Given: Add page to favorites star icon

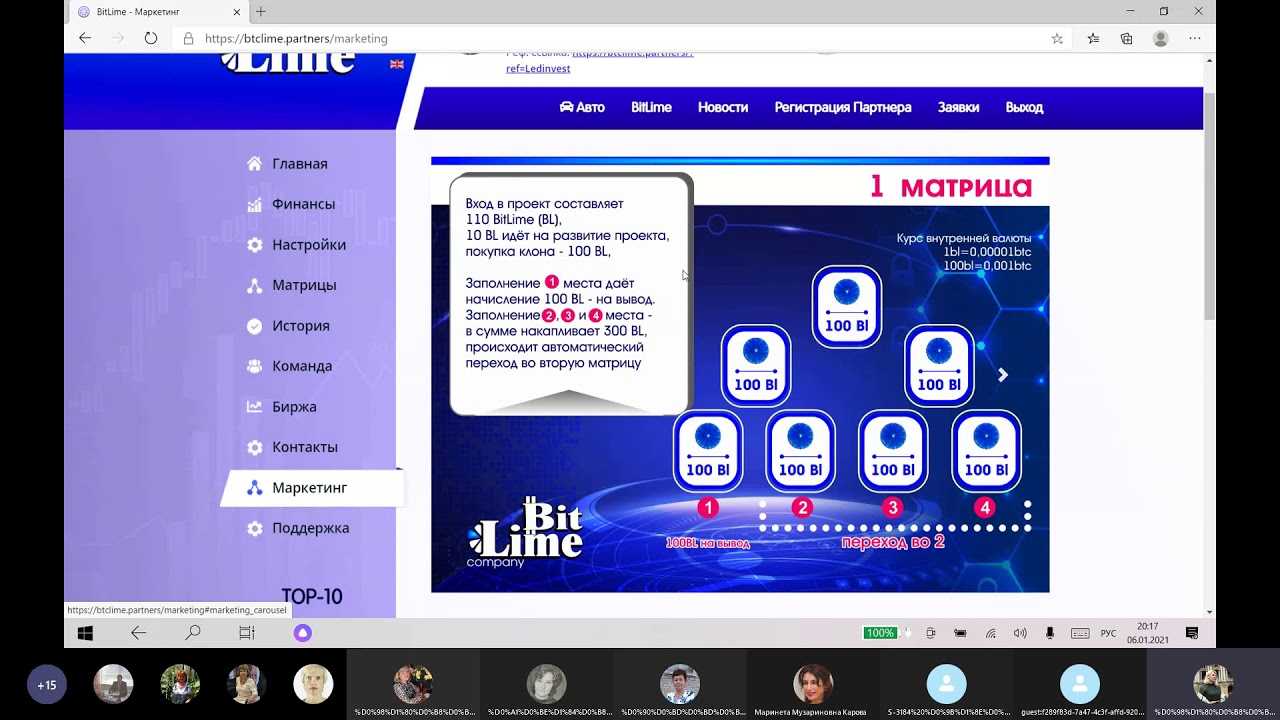Looking at the screenshot, I should pyautogui.click(x=1057, y=38).
